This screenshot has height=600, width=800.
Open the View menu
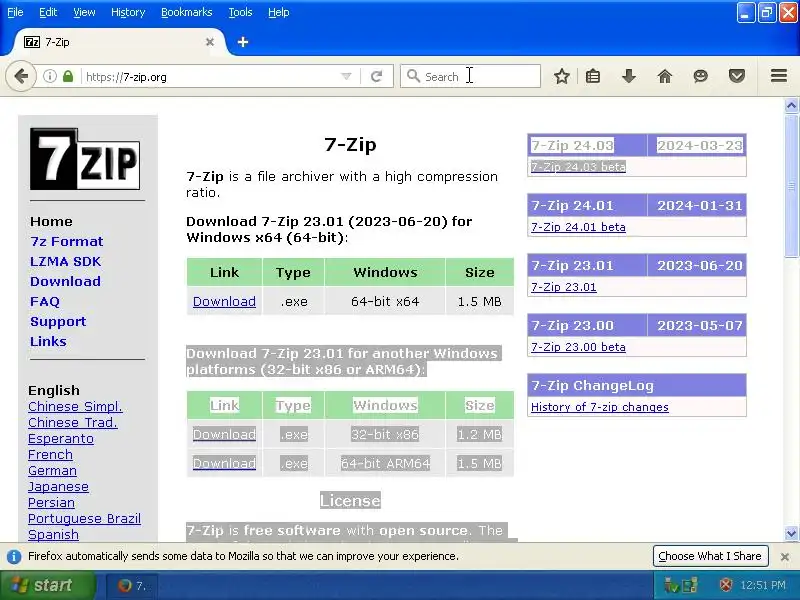pyautogui.click(x=84, y=12)
